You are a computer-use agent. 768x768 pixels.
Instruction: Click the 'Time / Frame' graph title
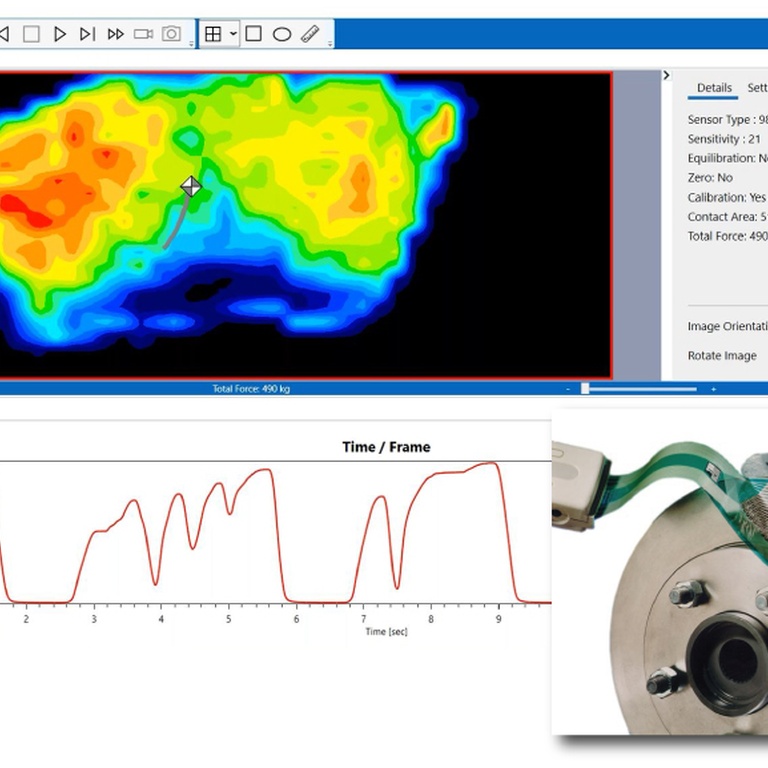[x=386, y=447]
